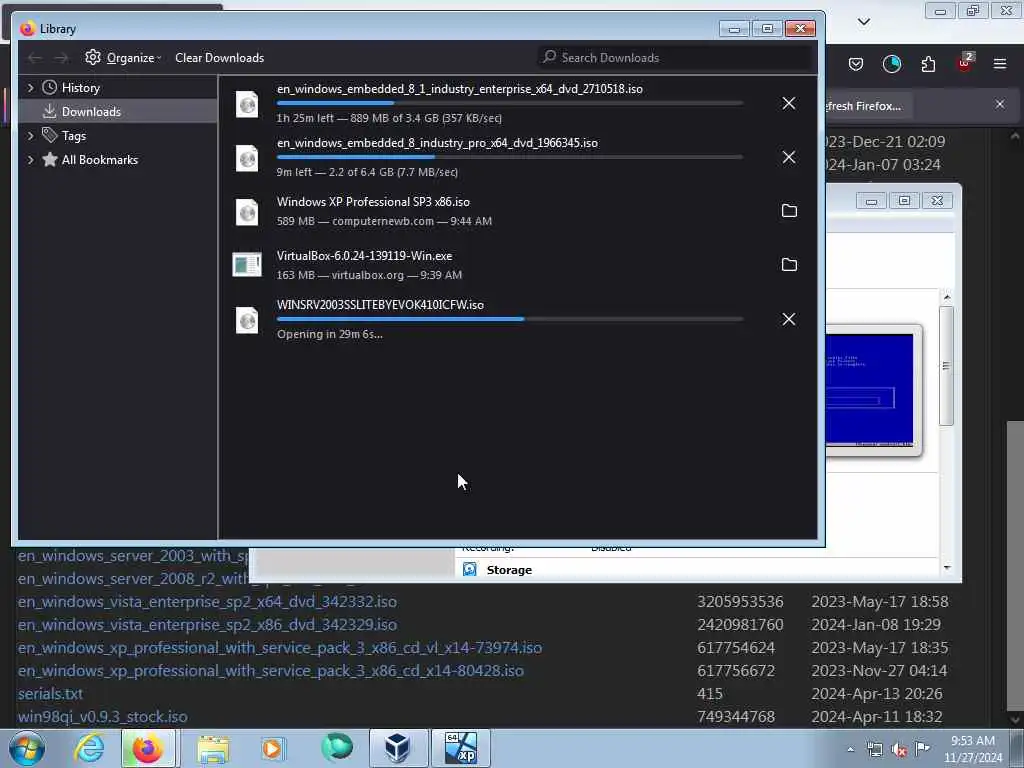Click the network tray icon
This screenshot has width=1024, height=768.
[874, 750]
